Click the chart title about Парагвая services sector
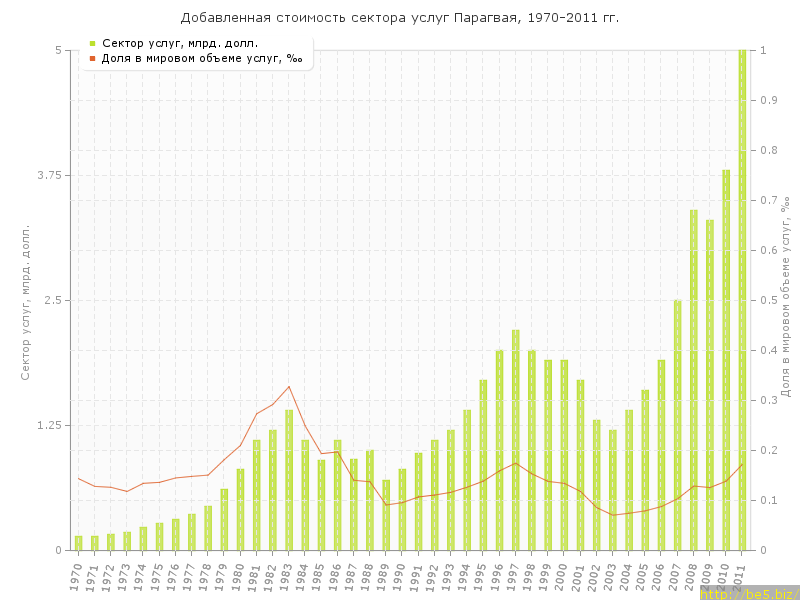This screenshot has width=800, height=600. coord(400,18)
